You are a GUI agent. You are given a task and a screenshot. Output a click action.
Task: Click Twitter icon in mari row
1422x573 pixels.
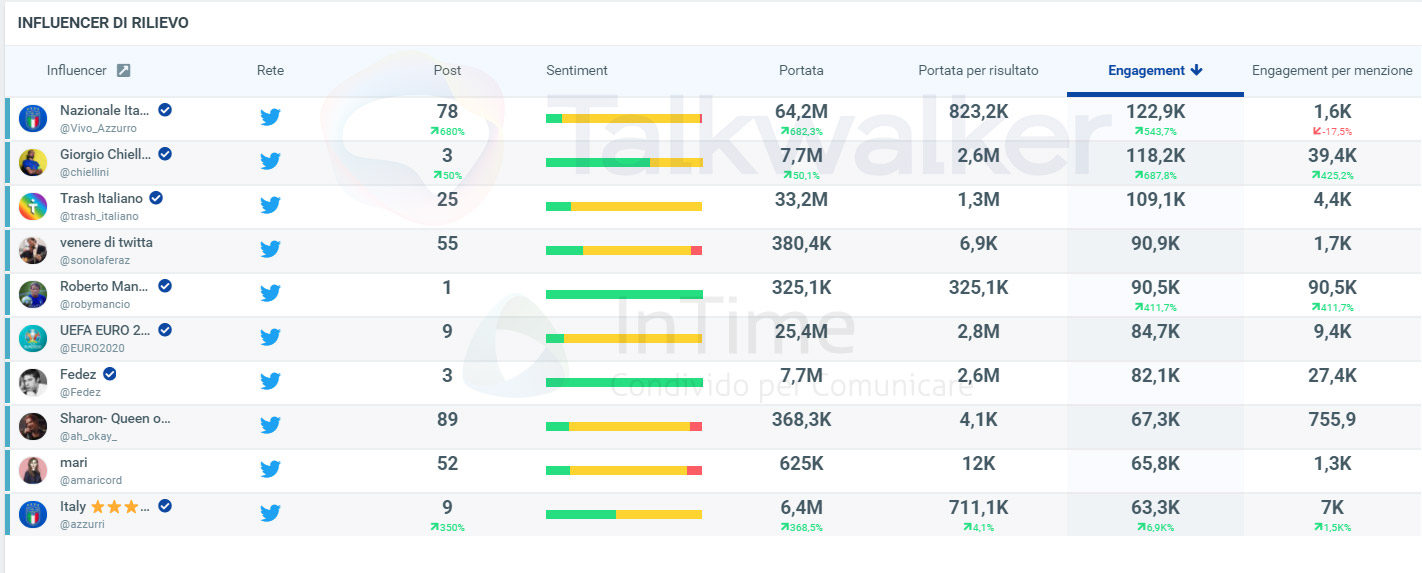[270, 469]
